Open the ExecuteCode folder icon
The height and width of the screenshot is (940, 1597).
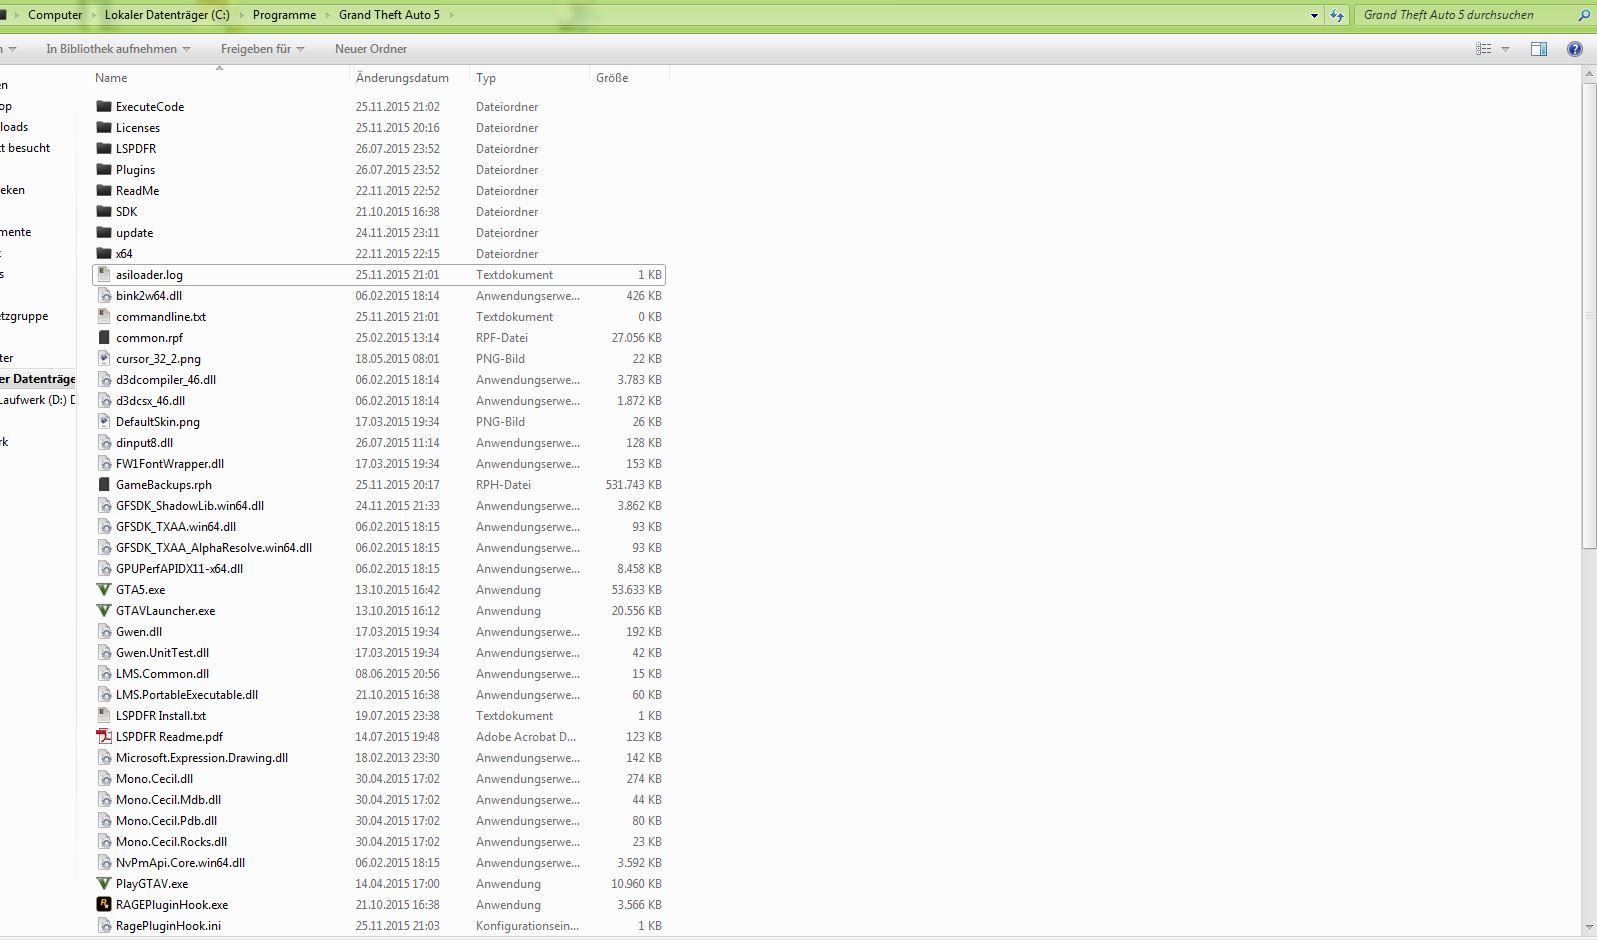tap(104, 106)
